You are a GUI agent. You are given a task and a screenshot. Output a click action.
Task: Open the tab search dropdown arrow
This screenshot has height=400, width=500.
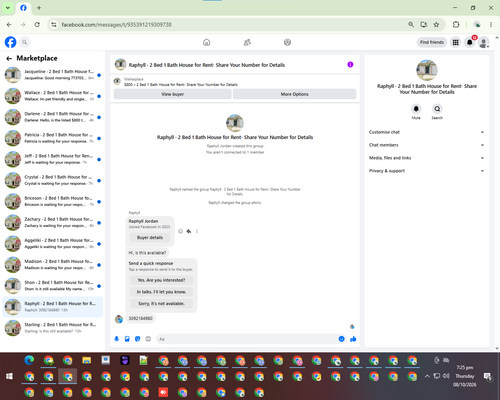pos(8,8)
